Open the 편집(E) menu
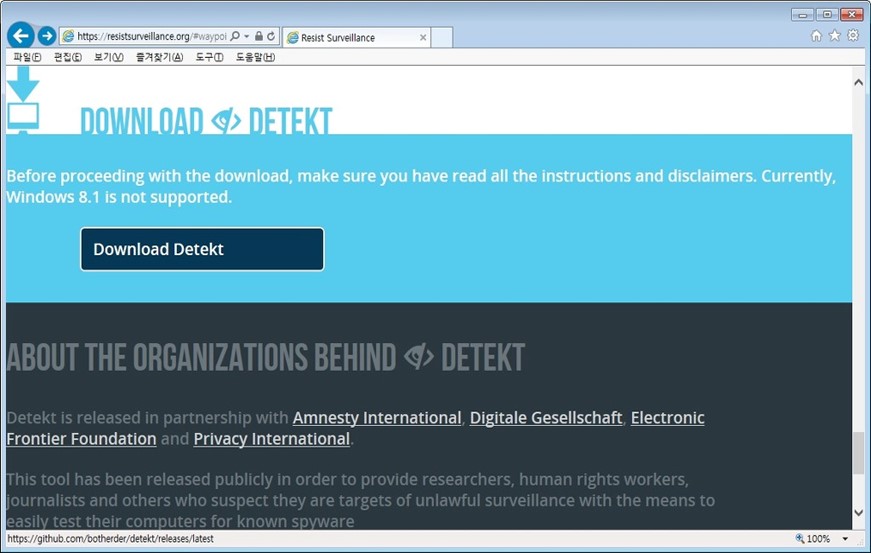Screen dimensions: 871x553 (x=68, y=57)
